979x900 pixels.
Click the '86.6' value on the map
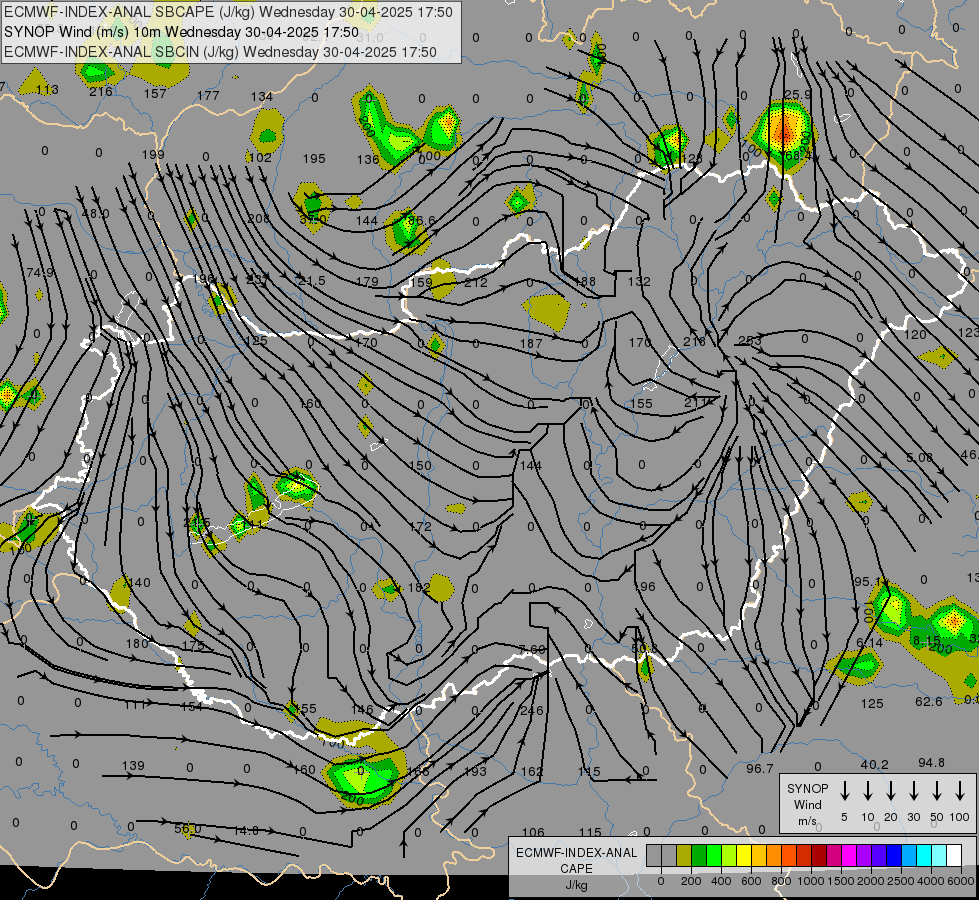pos(421,220)
